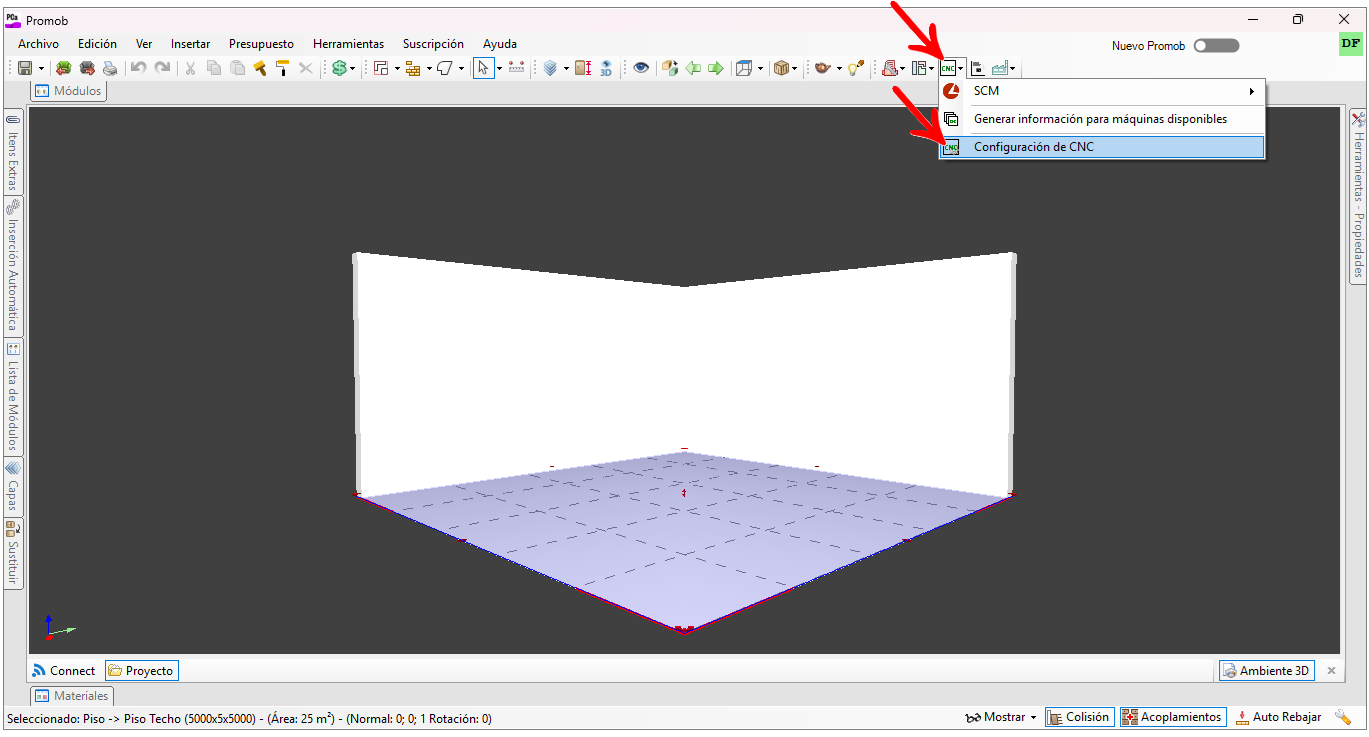
Task: Click the print preview printer icon
Action: click(110, 68)
